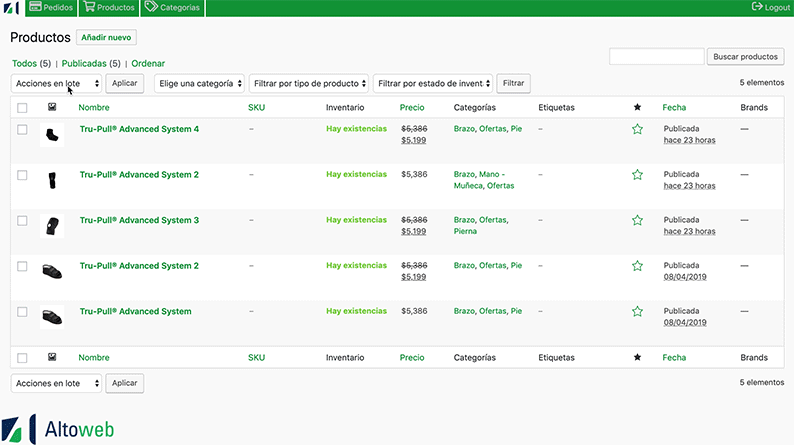Sort by SKU column in footer
Screen dimensions: 794x445
coord(256,357)
